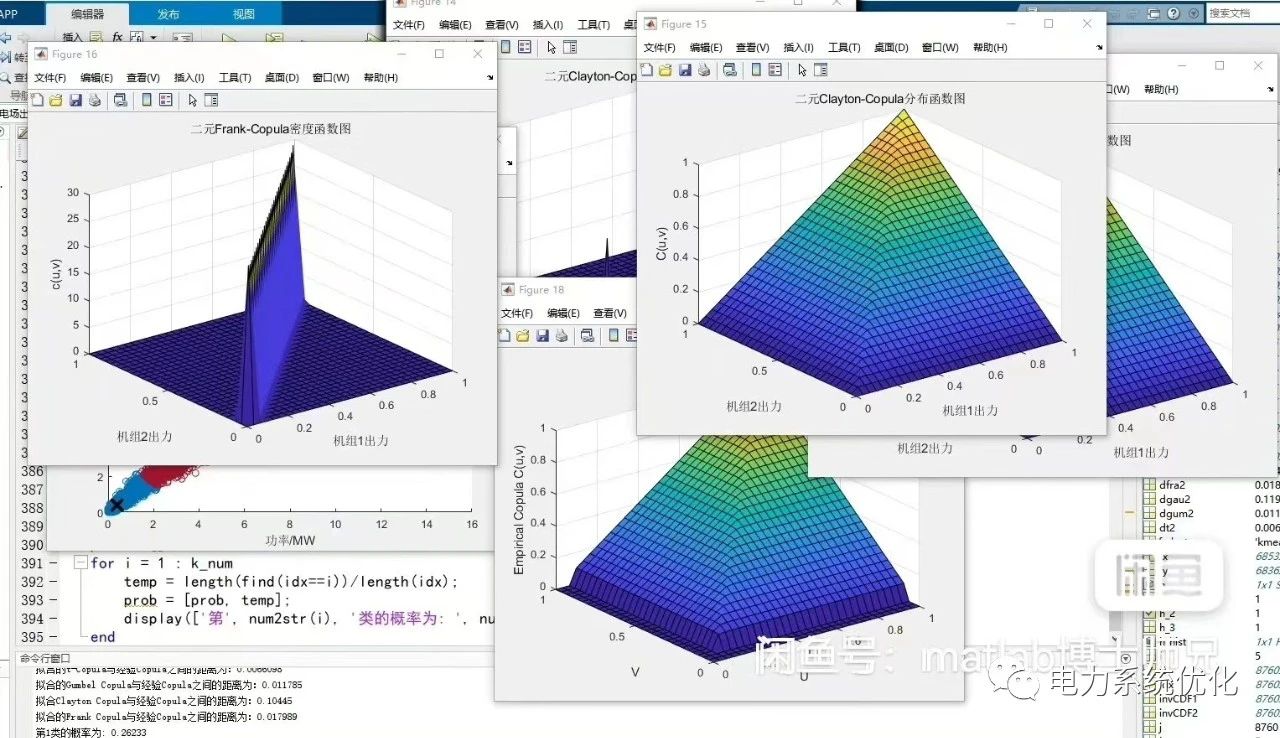Enable Edit Plot arrow in Figure 15 toolbar
This screenshot has height=738, width=1280.
(802, 70)
